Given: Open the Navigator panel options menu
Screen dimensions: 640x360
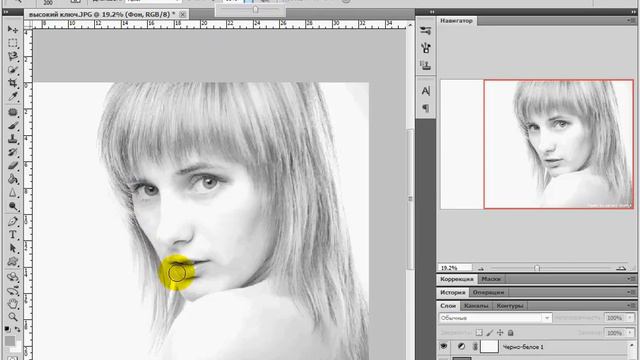Looking at the screenshot, I should click(x=631, y=20).
